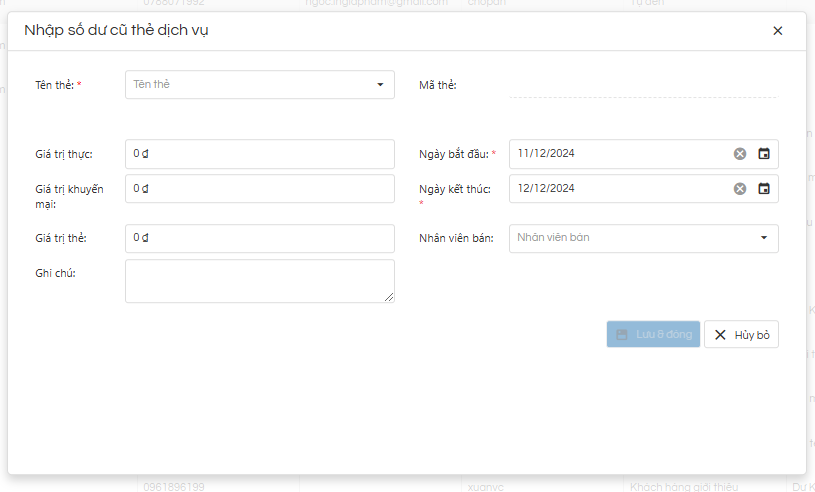Click into the Giá trị thực field
Image resolution: width=815 pixels, height=492 pixels.
[x=260, y=154]
